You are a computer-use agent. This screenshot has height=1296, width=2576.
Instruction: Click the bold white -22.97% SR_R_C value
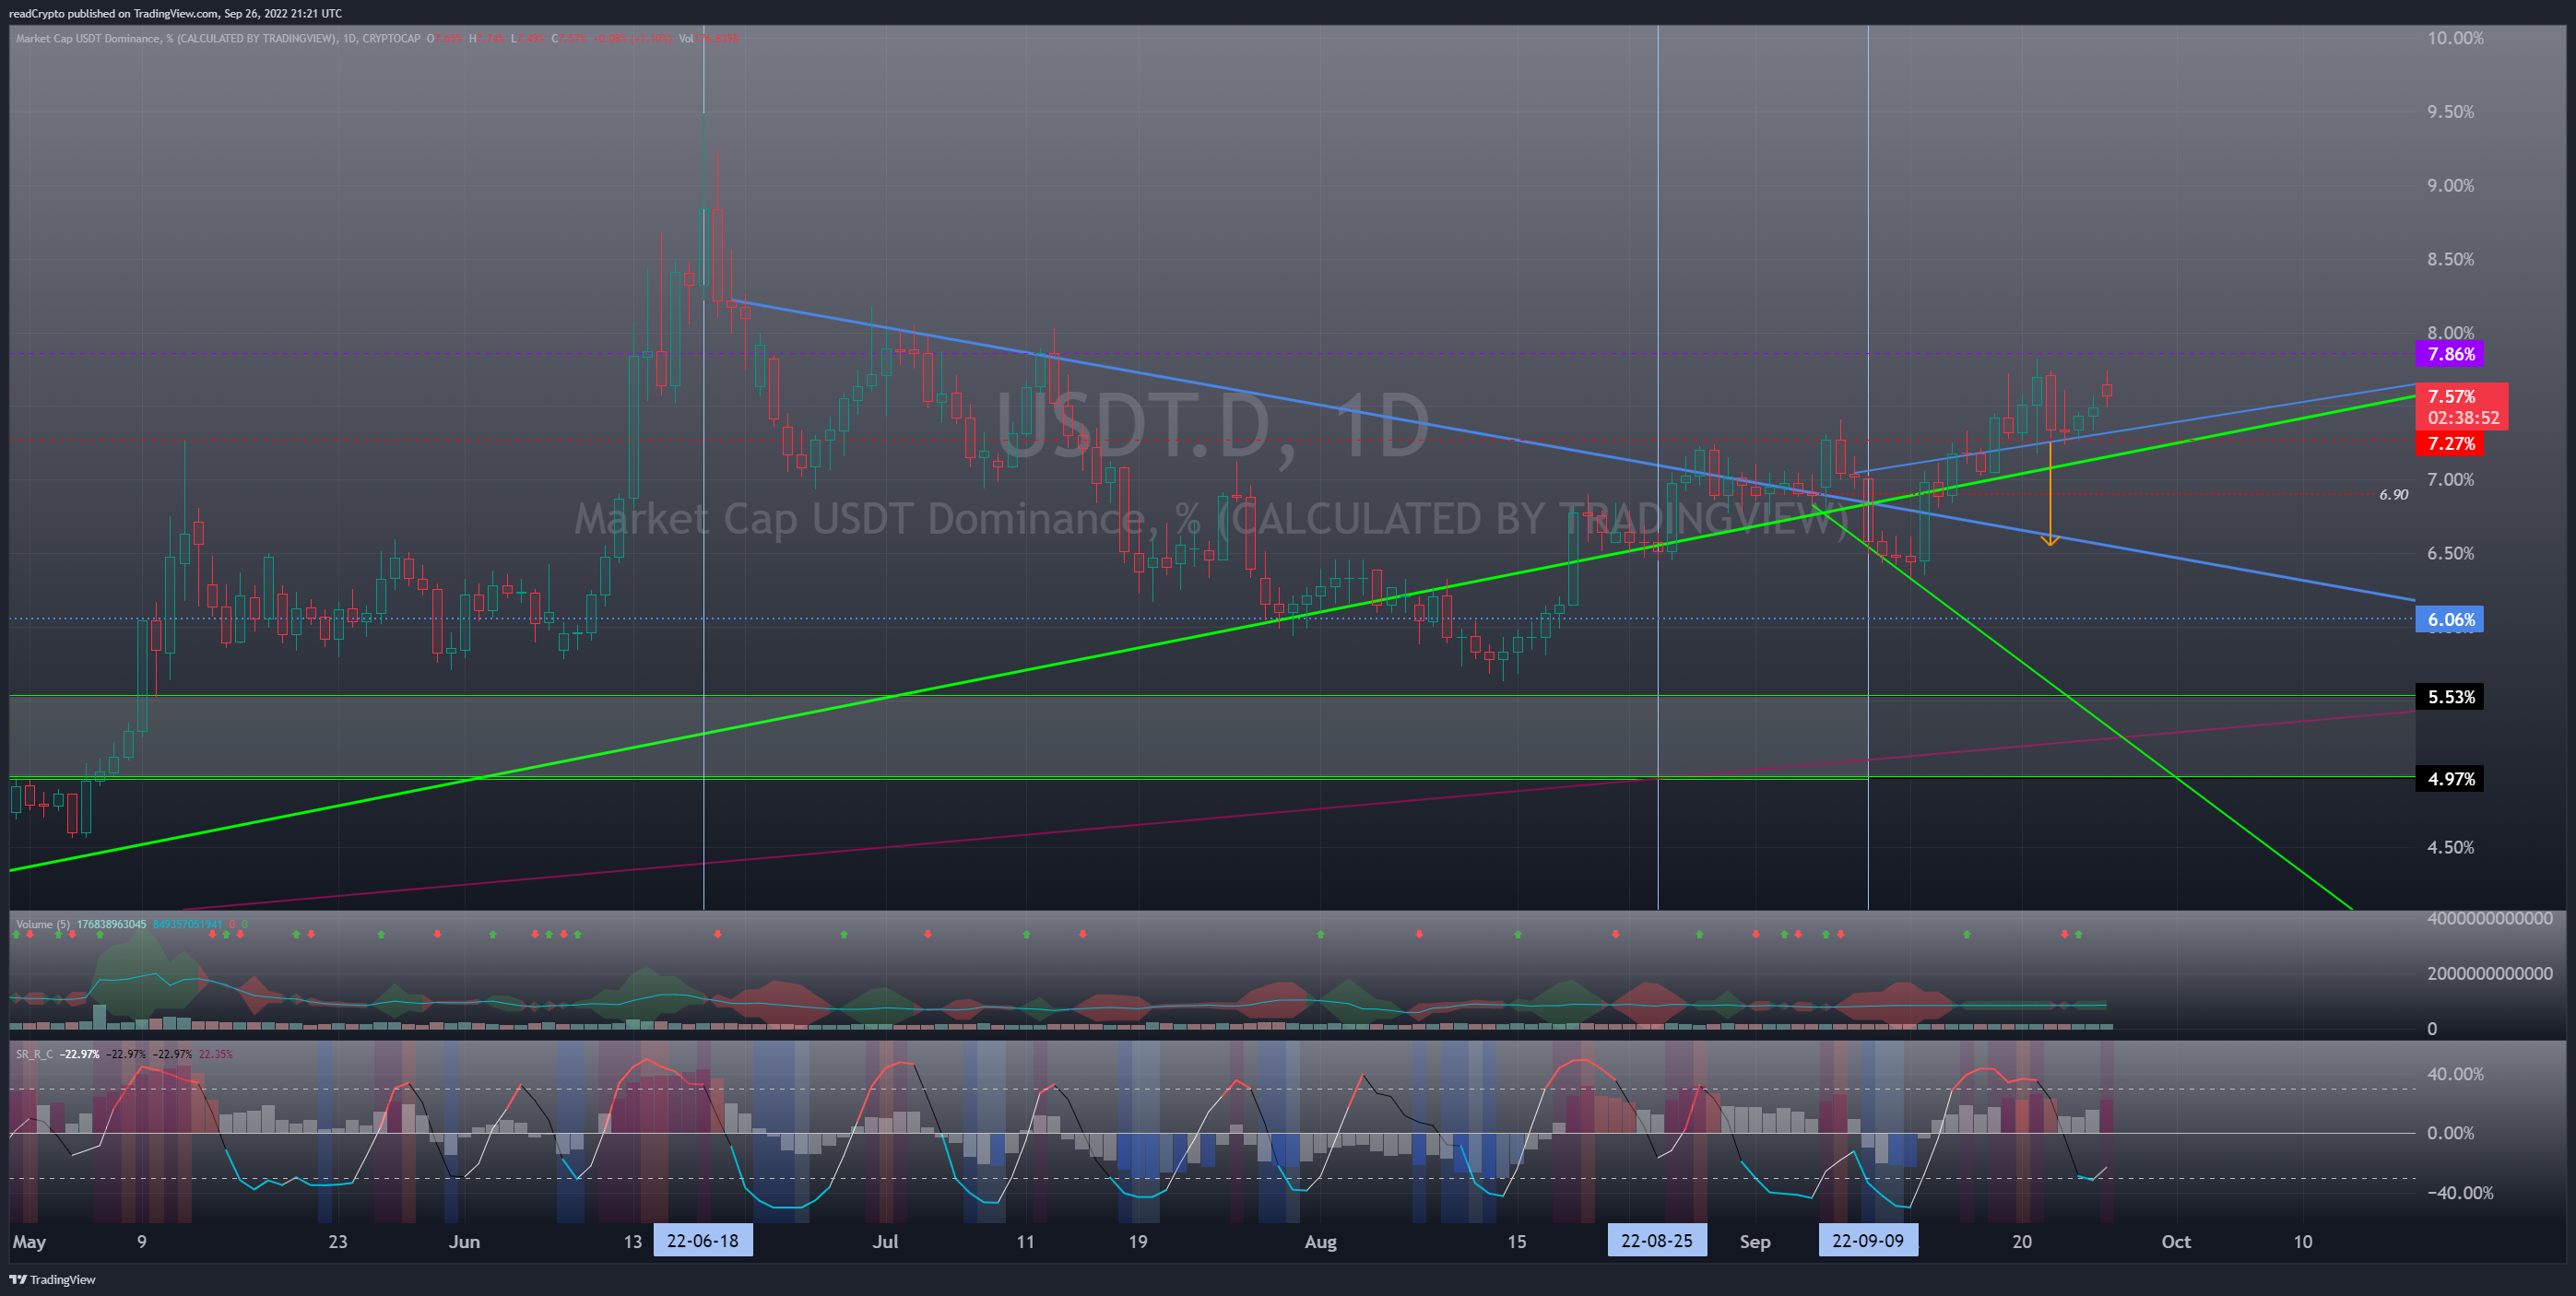[80, 1054]
